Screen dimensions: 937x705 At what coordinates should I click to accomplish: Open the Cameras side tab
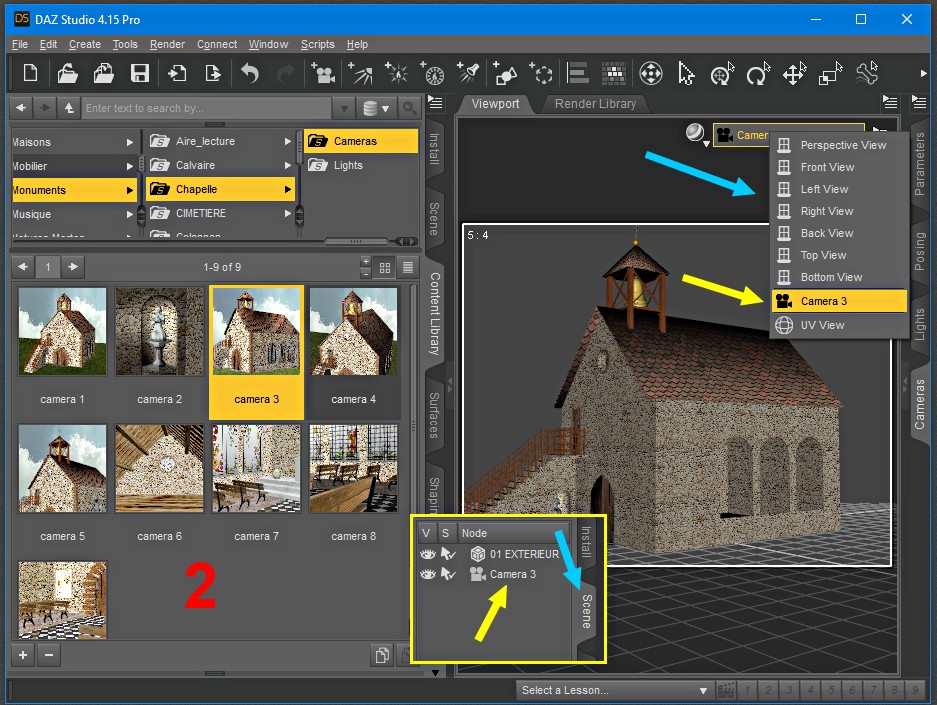[920, 404]
